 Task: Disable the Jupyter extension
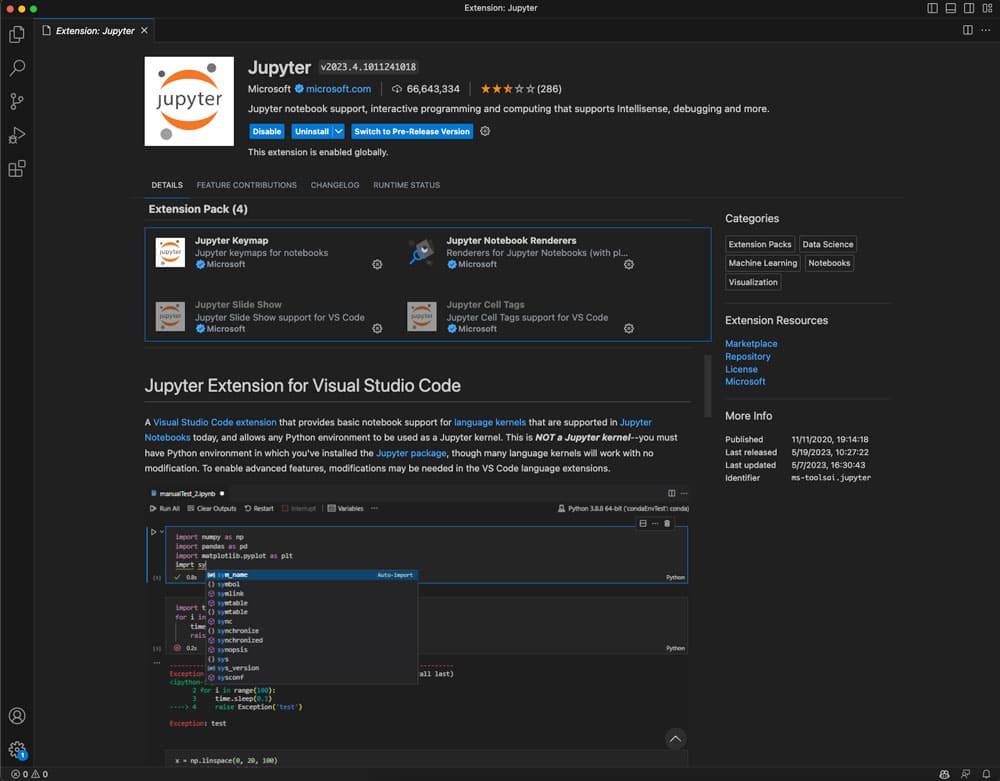tap(267, 131)
